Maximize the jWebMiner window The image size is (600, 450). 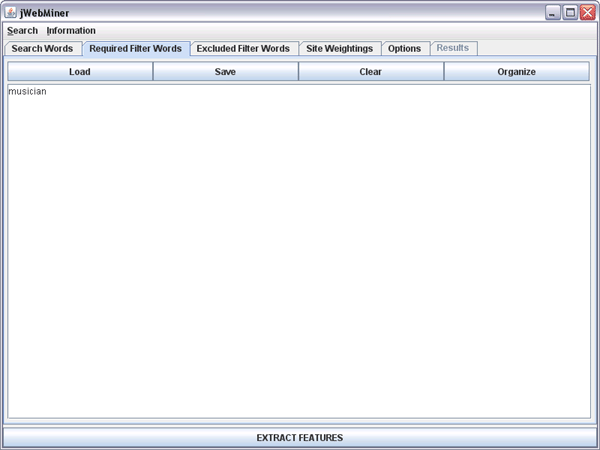570,13
